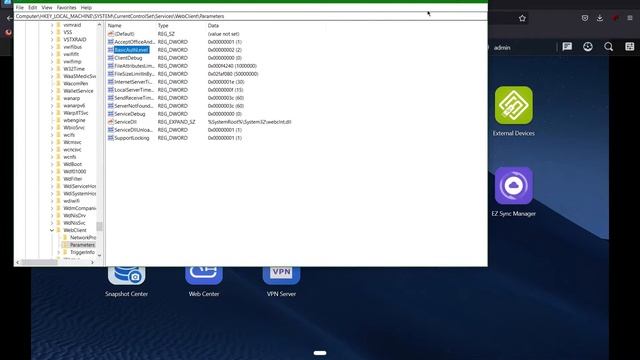
Task: Expand the wanarp tree node
Action: 52,98
